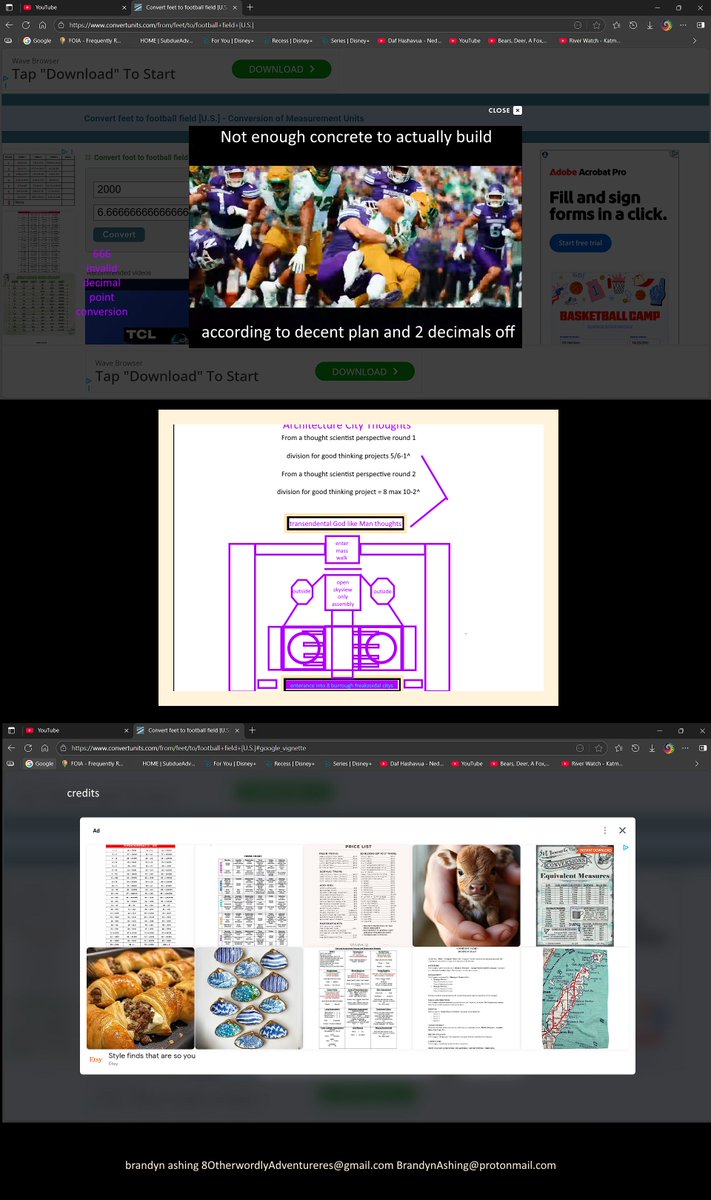This screenshot has width=711, height=1200.
Task: Open new tab in bottom browser
Action: click(251, 731)
